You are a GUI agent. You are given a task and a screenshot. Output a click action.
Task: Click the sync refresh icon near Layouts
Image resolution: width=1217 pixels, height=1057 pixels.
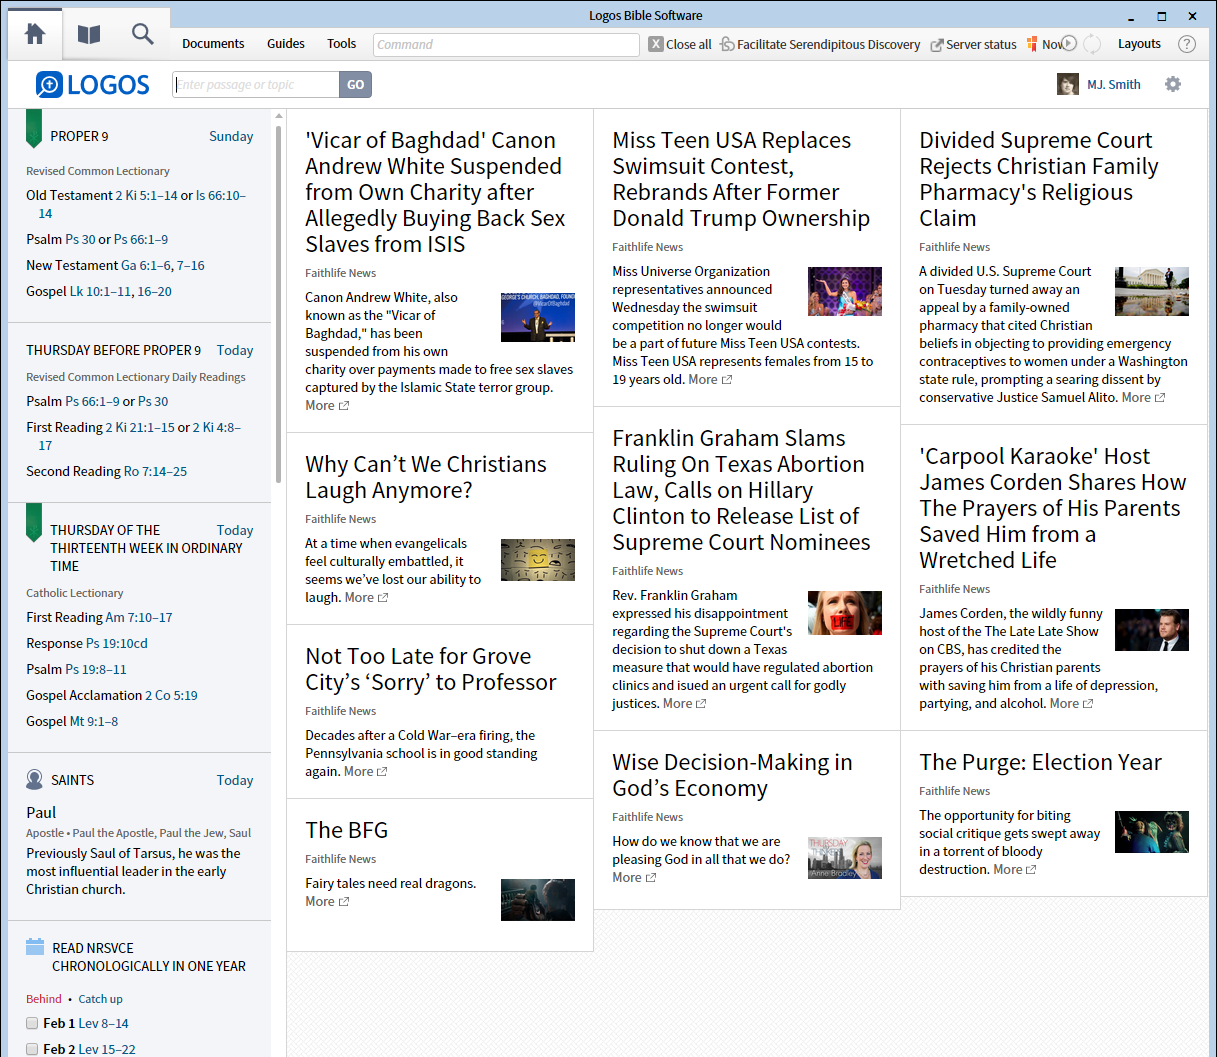point(1092,44)
